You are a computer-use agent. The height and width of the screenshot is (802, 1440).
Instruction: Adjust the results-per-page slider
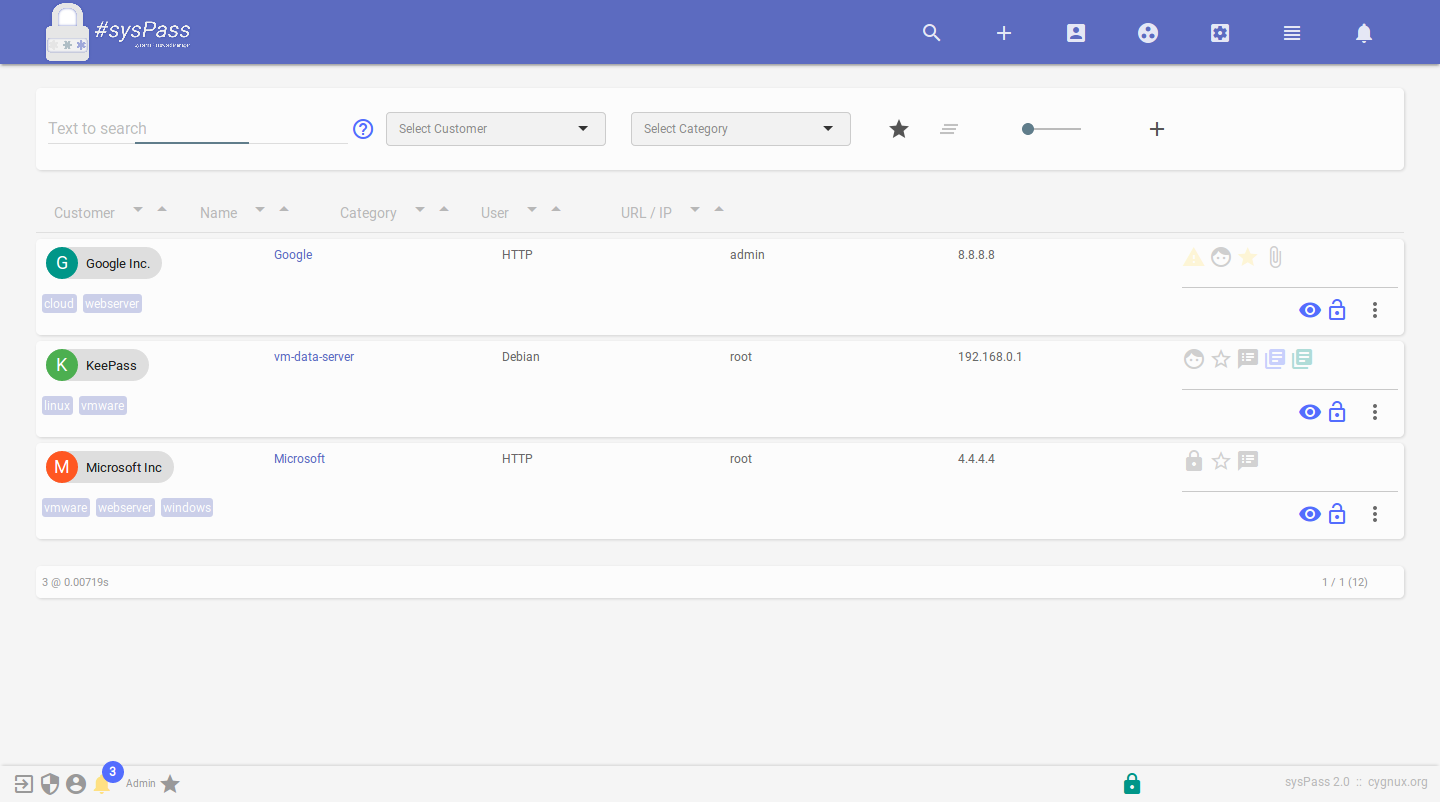1051,129
